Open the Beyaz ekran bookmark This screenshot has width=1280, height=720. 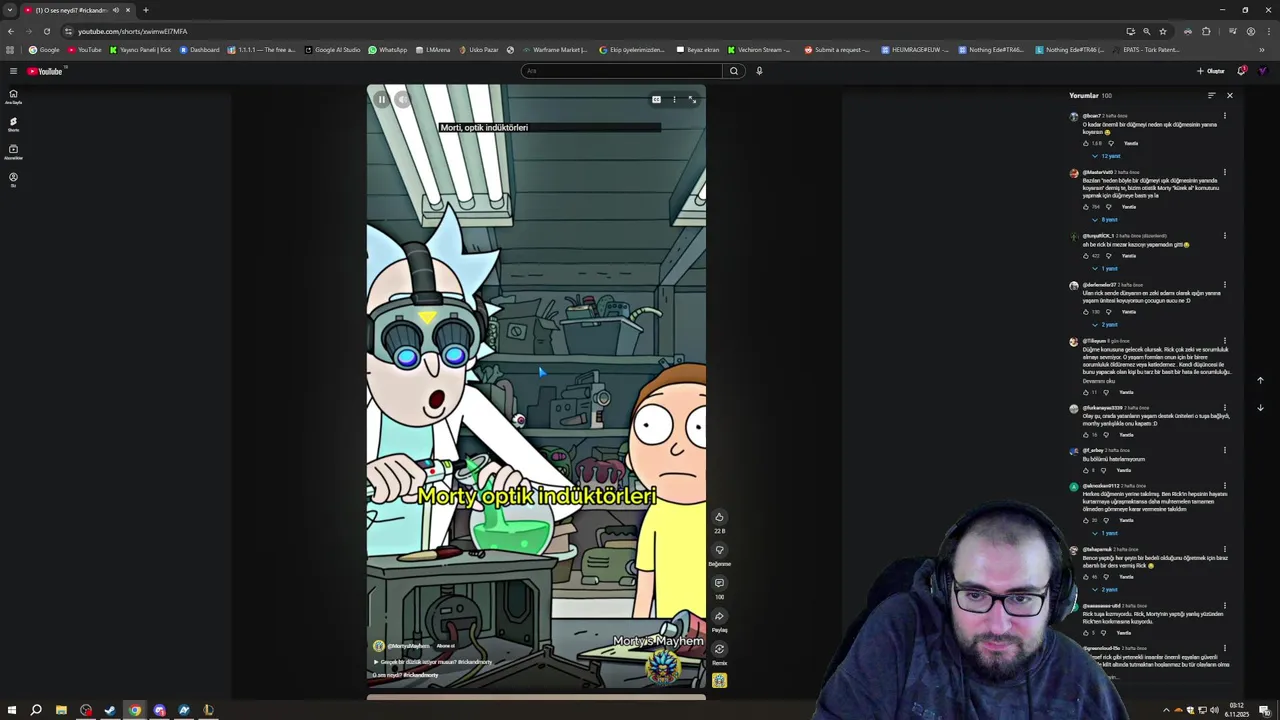point(698,50)
